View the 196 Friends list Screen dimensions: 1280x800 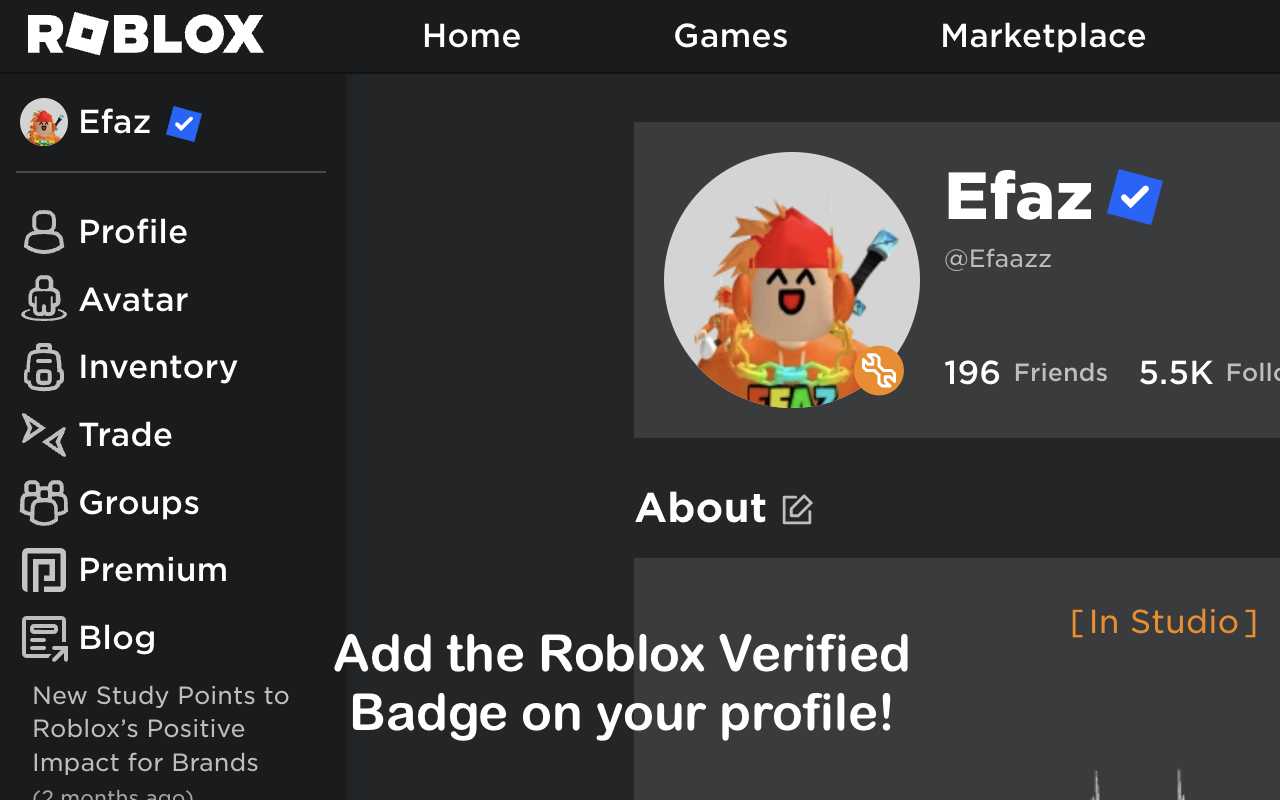1026,373
